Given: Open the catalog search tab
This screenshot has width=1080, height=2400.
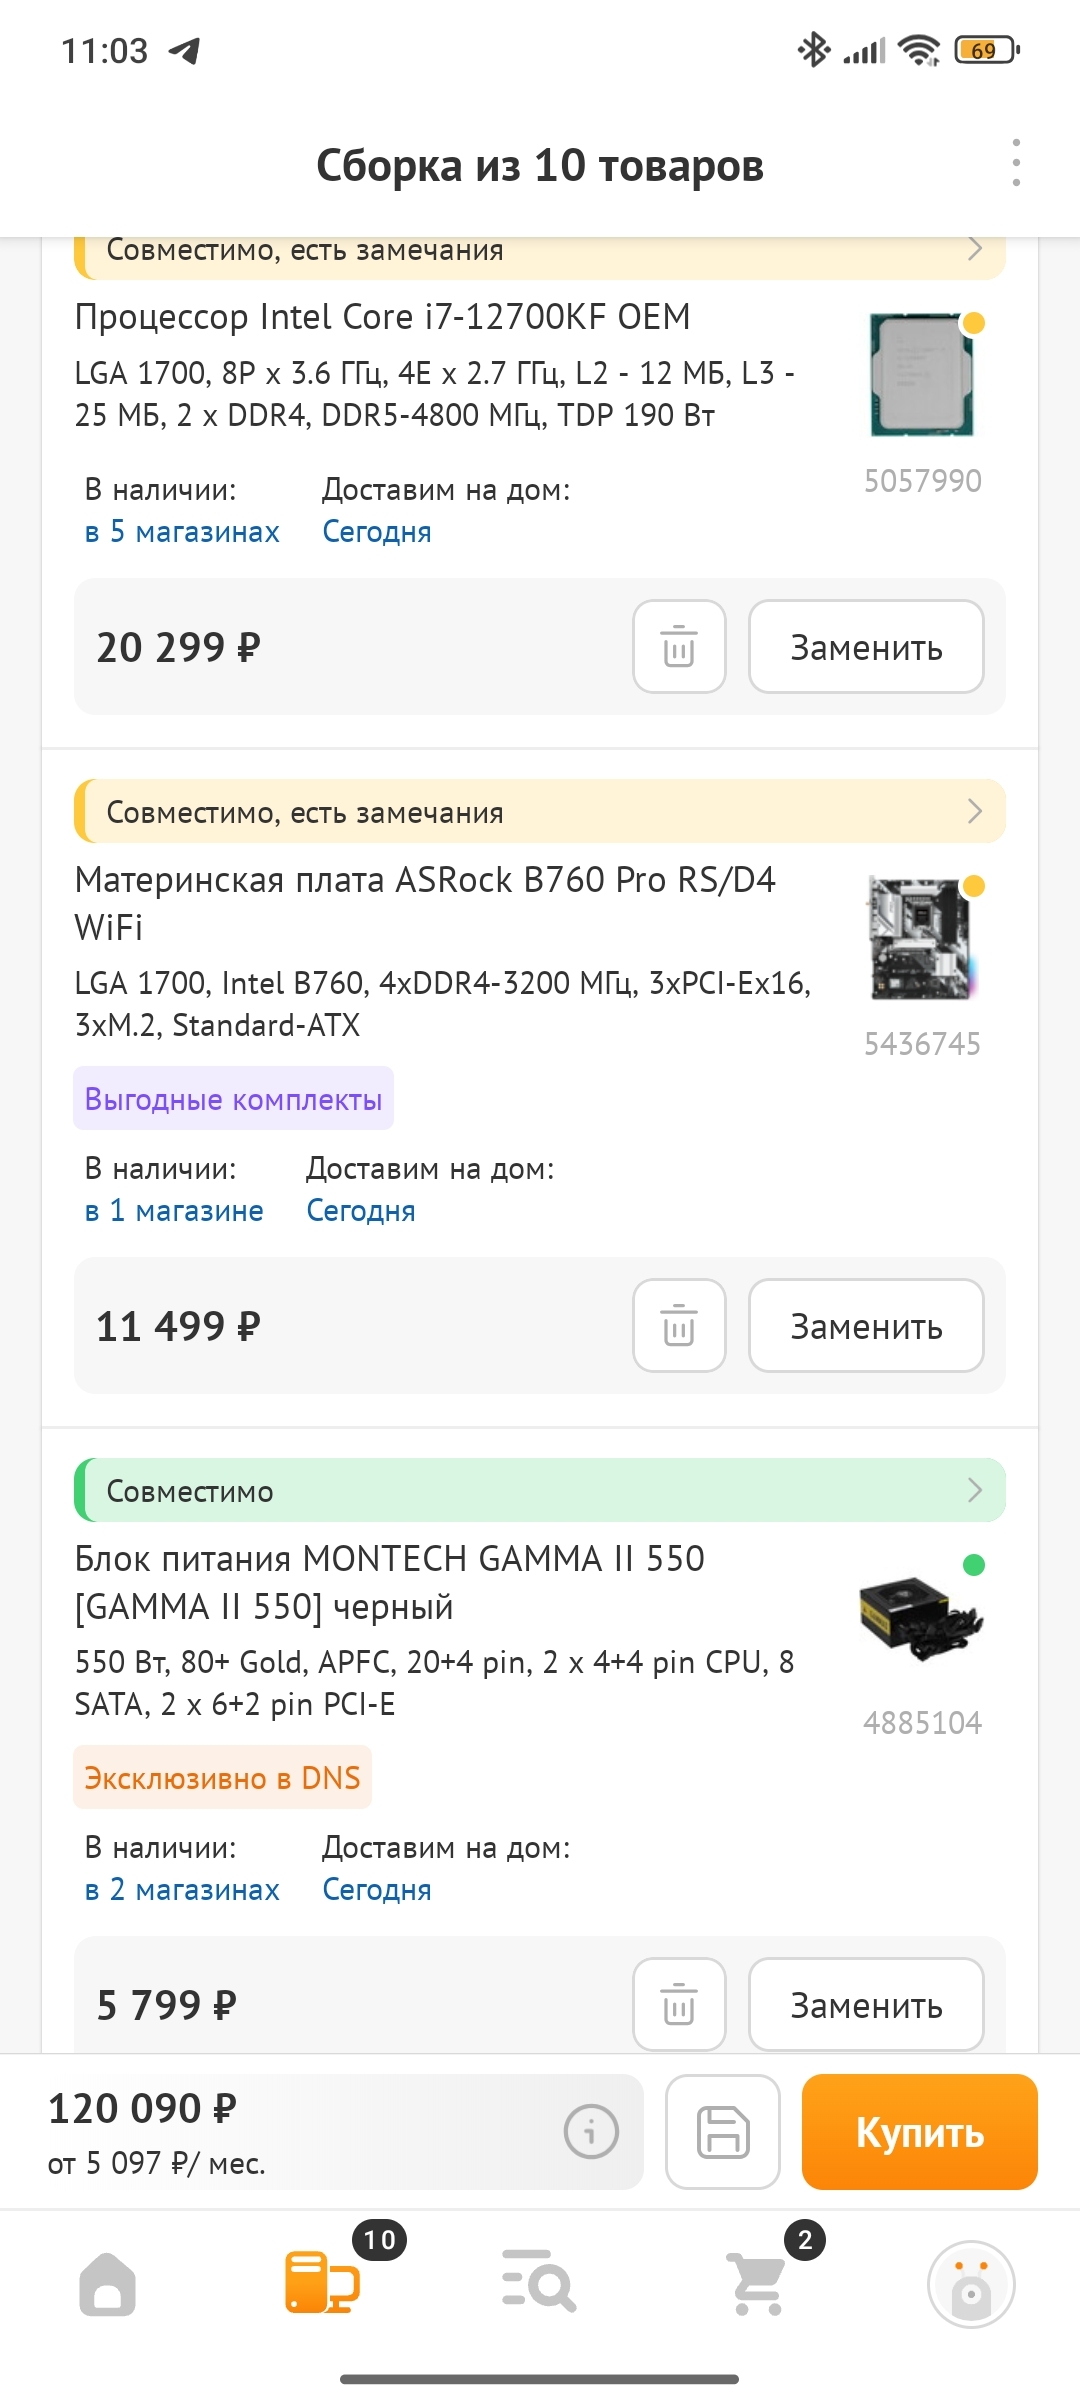Looking at the screenshot, I should pos(539,2282).
